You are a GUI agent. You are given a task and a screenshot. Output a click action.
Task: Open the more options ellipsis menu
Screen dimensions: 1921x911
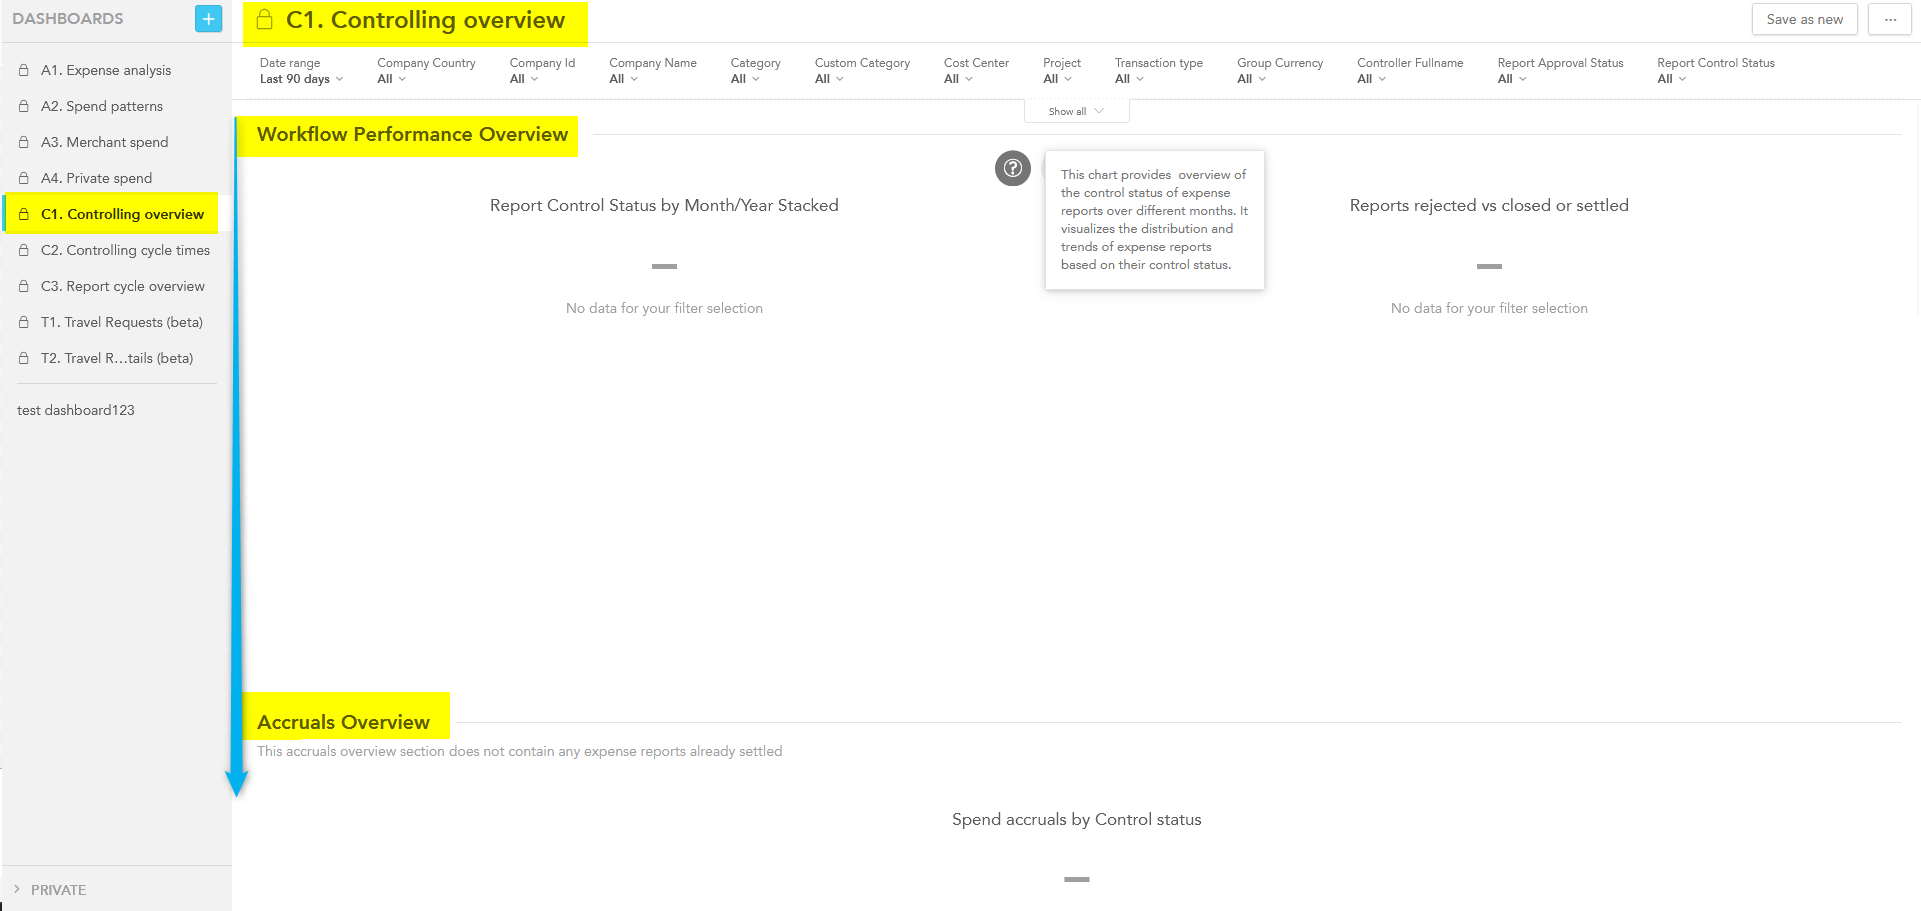[1889, 19]
